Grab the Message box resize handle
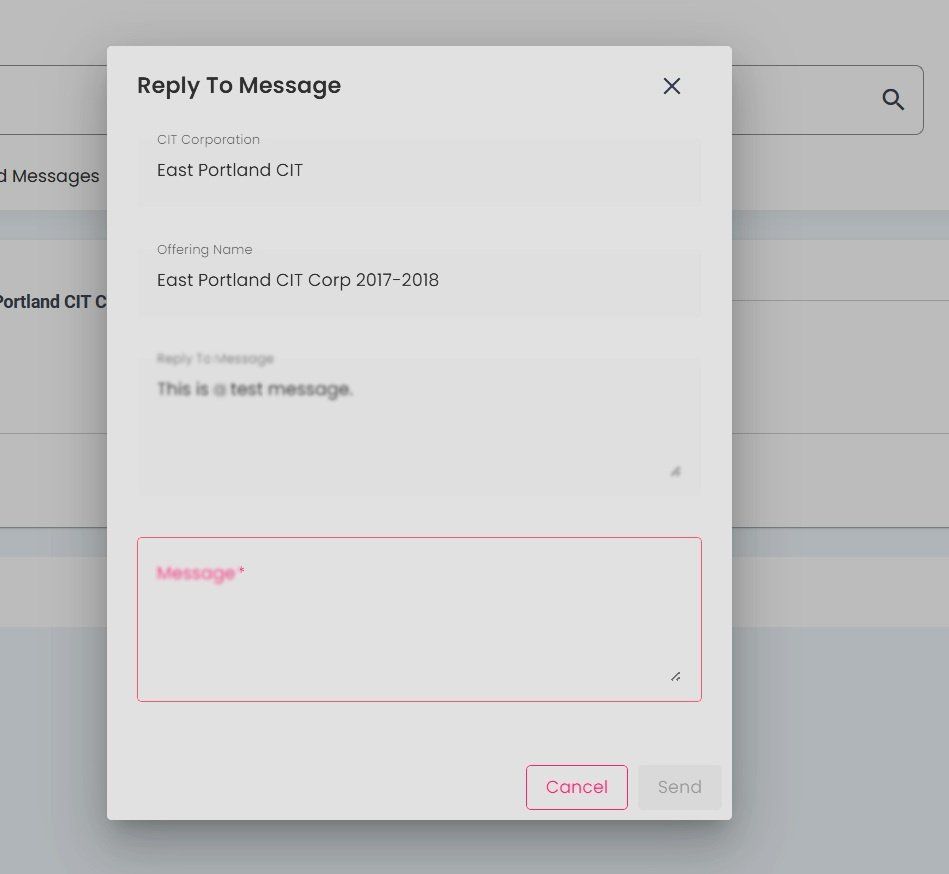949x874 pixels. point(676,677)
